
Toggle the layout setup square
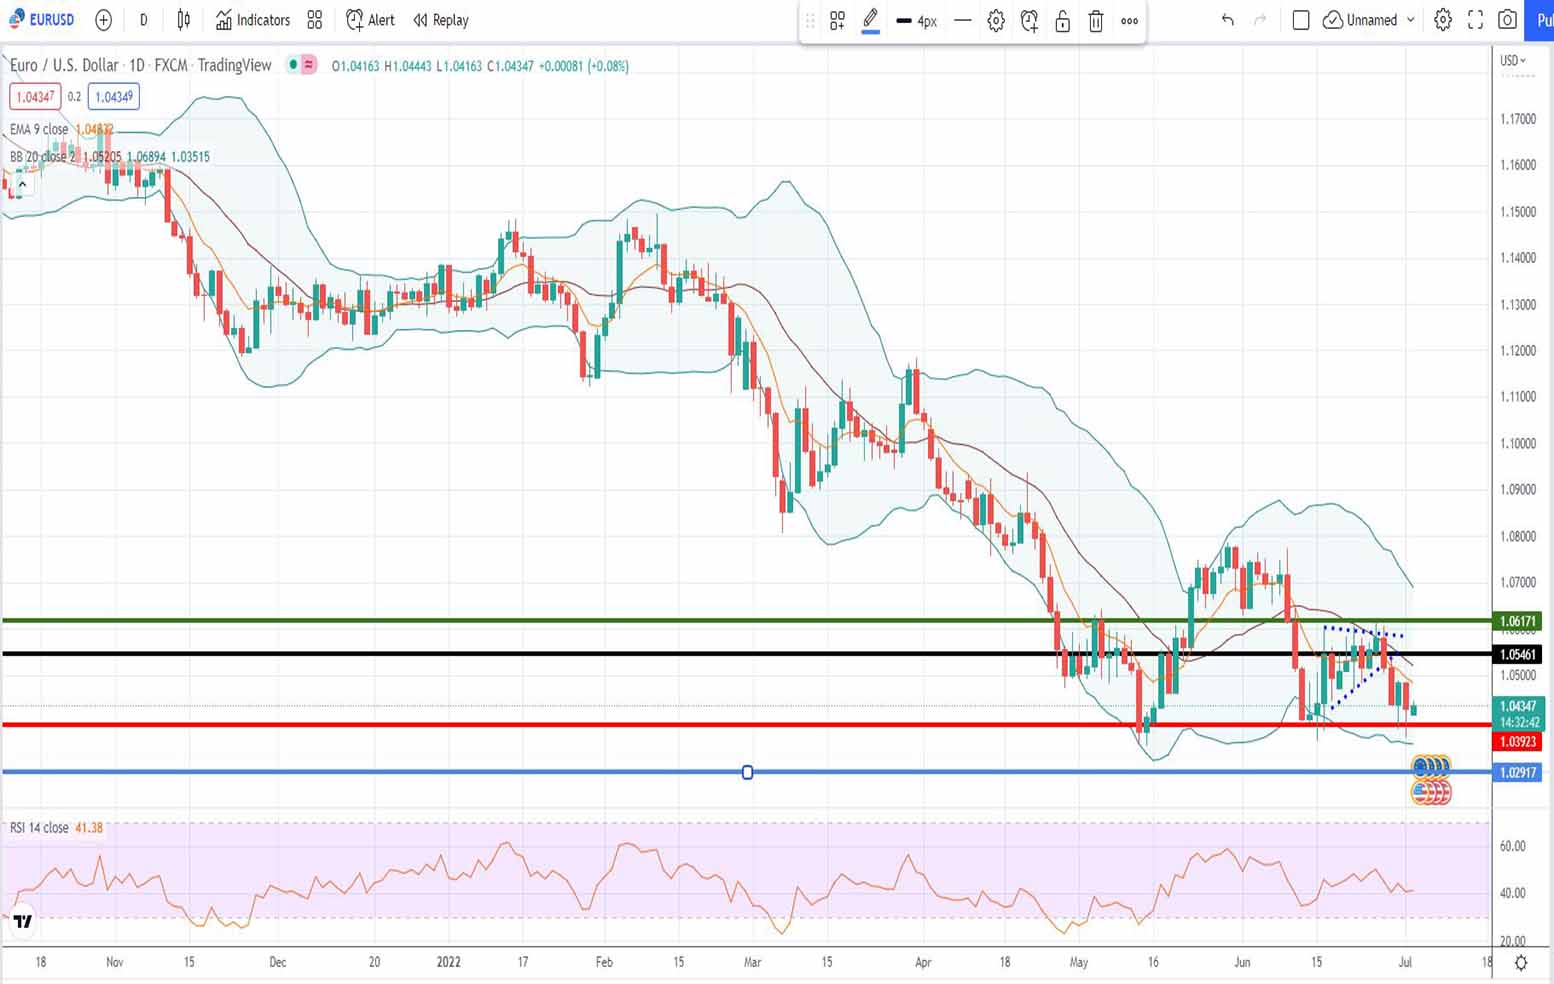tap(1301, 20)
